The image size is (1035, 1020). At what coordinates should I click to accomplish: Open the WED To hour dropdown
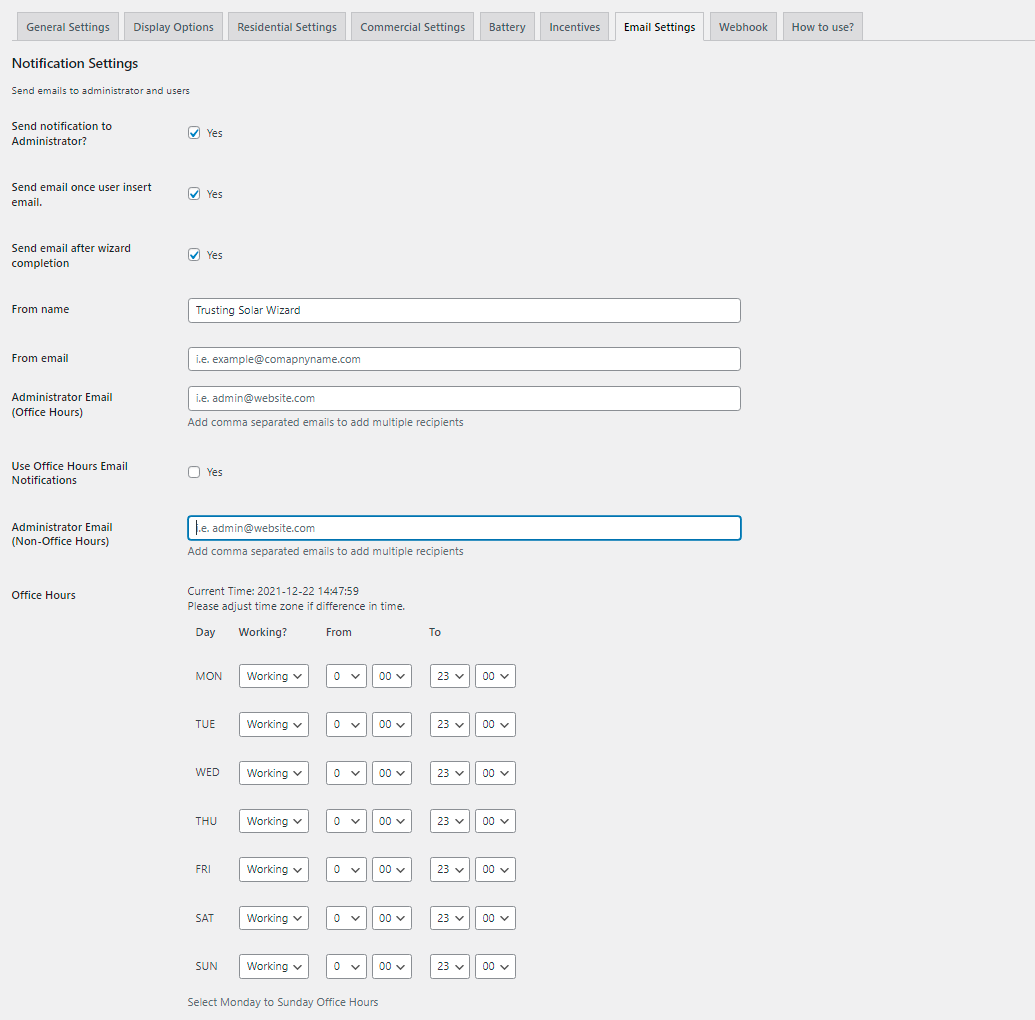click(449, 773)
